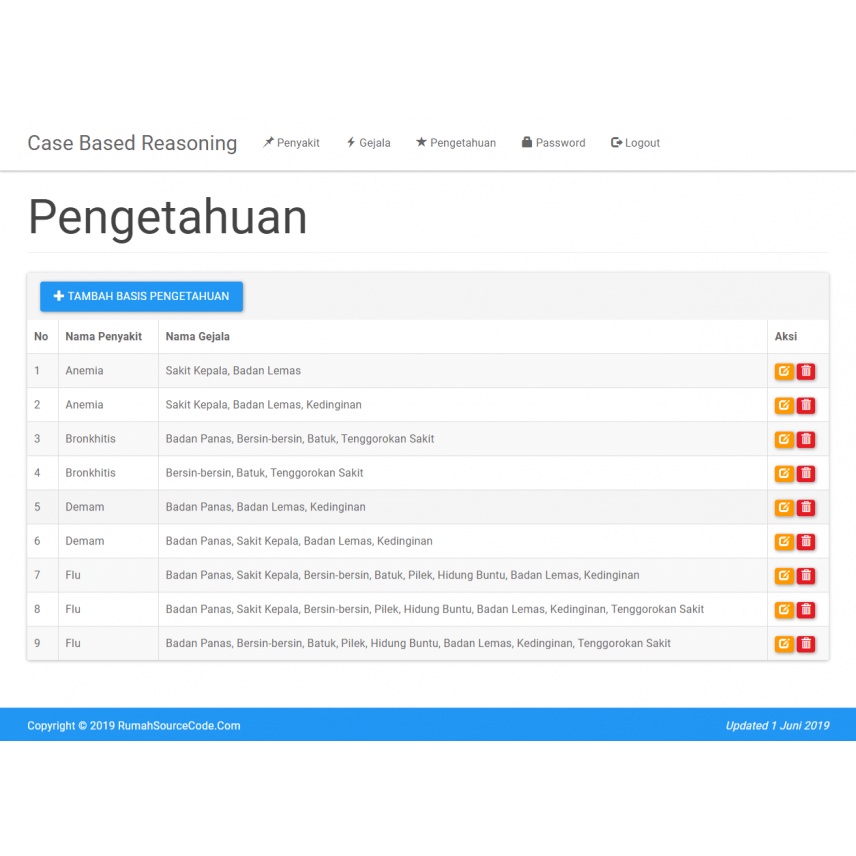Image resolution: width=856 pixels, height=856 pixels.
Task: Edit the Demam row number 6
Action: 784,542
